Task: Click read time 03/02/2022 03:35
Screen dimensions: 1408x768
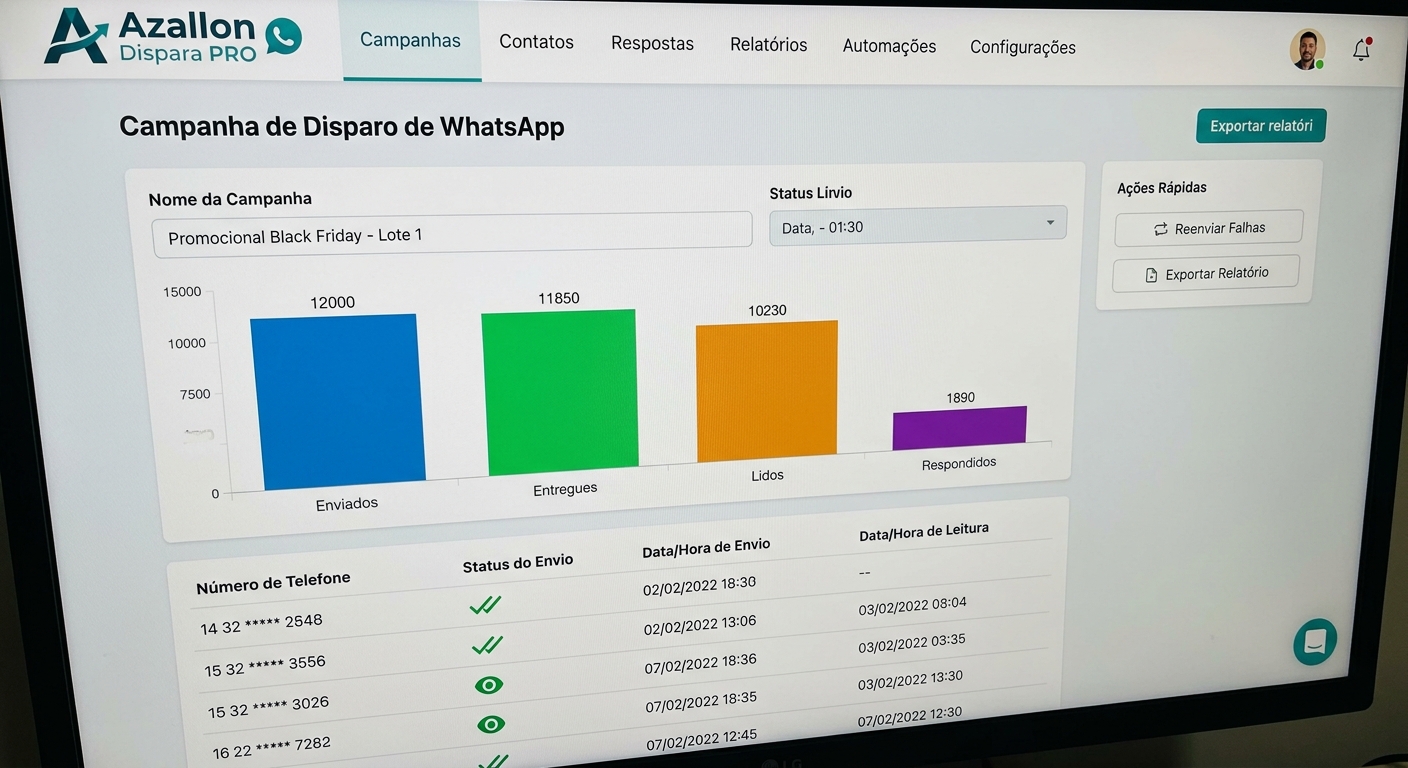Action: point(912,643)
